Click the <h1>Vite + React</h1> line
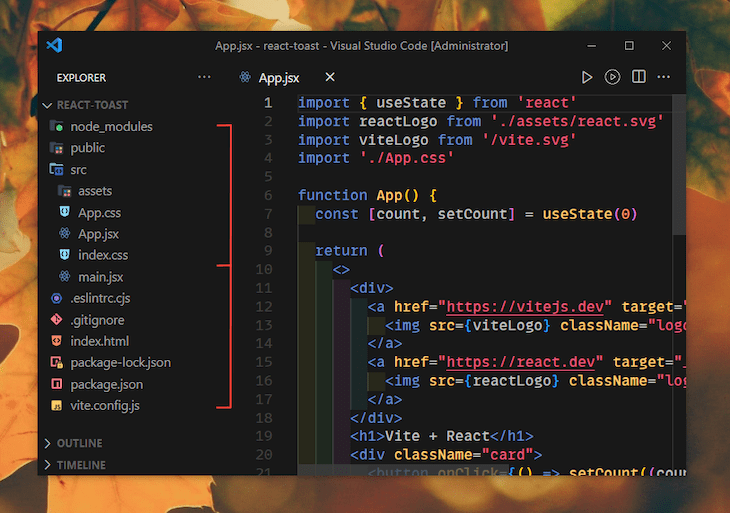 pos(442,436)
